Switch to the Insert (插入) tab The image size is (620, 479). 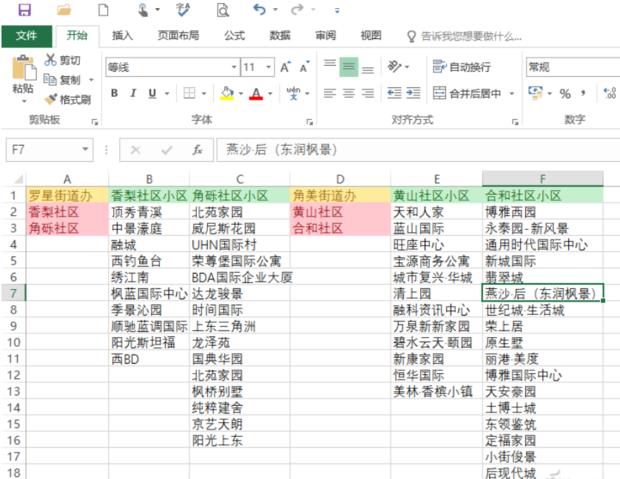click(x=122, y=35)
